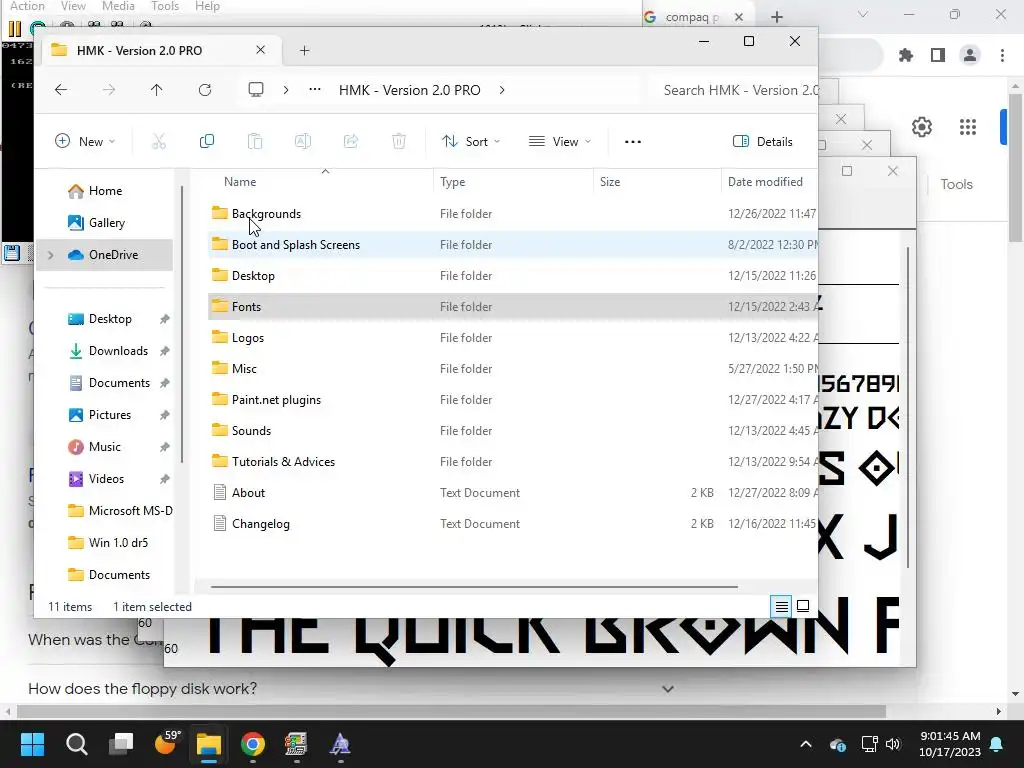This screenshot has width=1024, height=768.
Task: Expand the OneDrive tree node
Action: [51, 255]
